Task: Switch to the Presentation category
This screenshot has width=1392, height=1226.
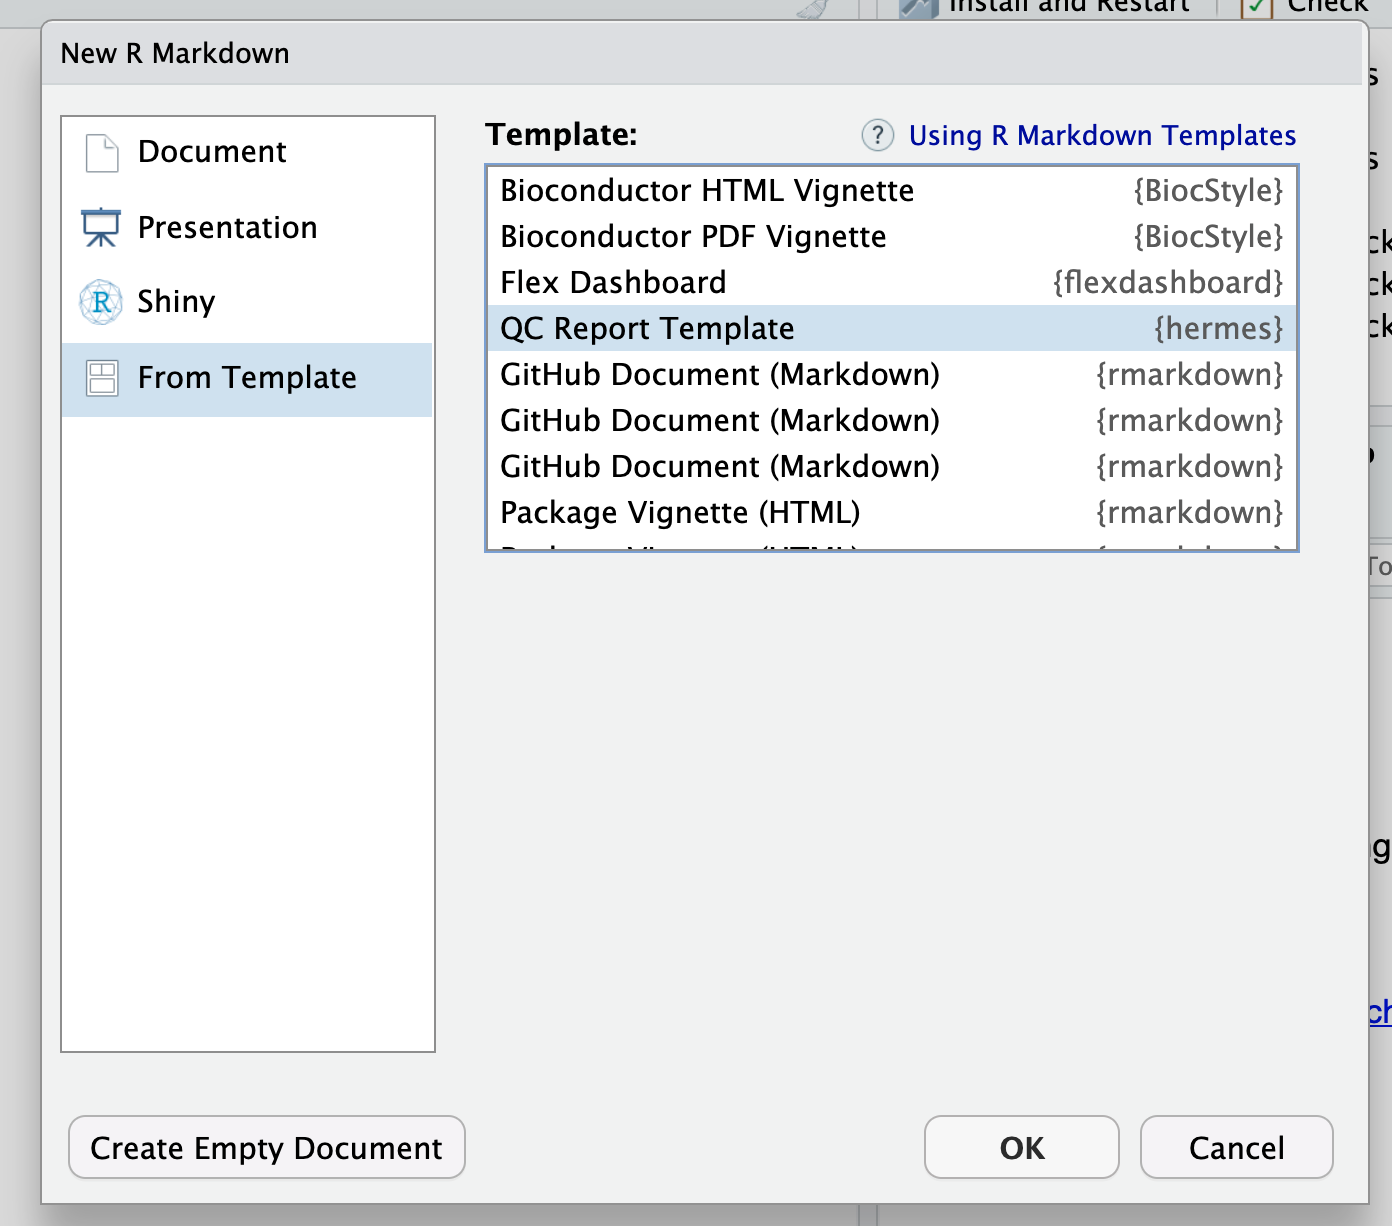Action: [226, 227]
